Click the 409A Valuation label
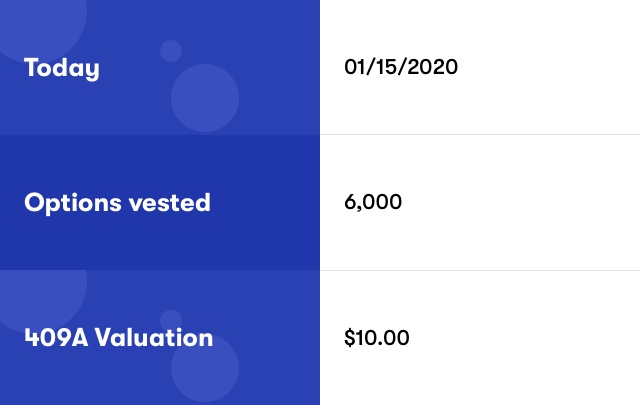Image resolution: width=640 pixels, height=405 pixels. 118,338
